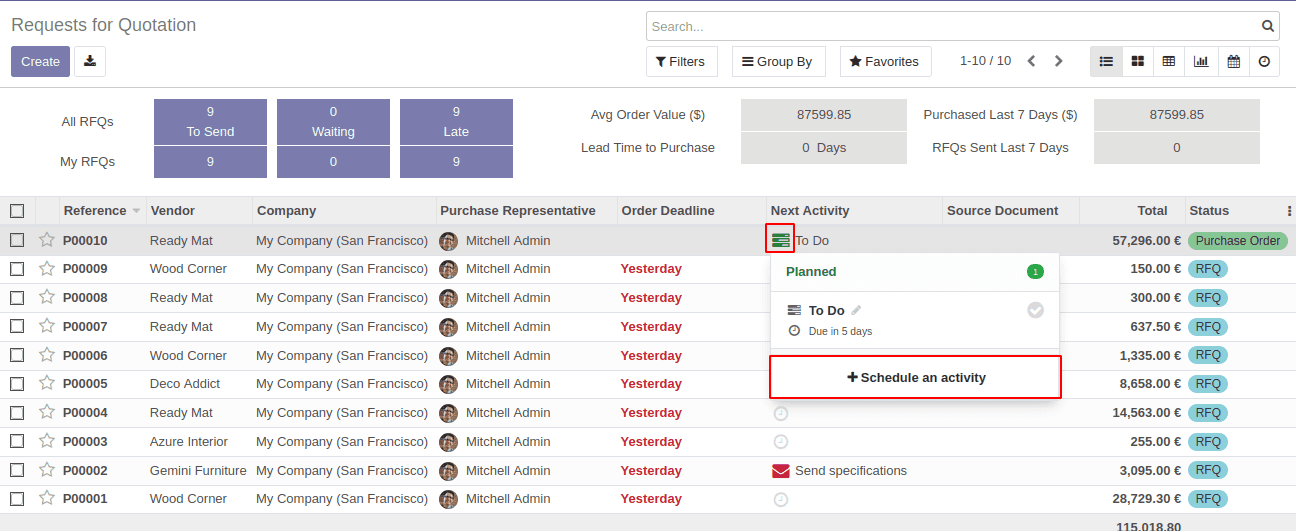Viewport: 1296px width, 531px height.
Task: Go to previous page arrow
Action: [x=1032, y=61]
